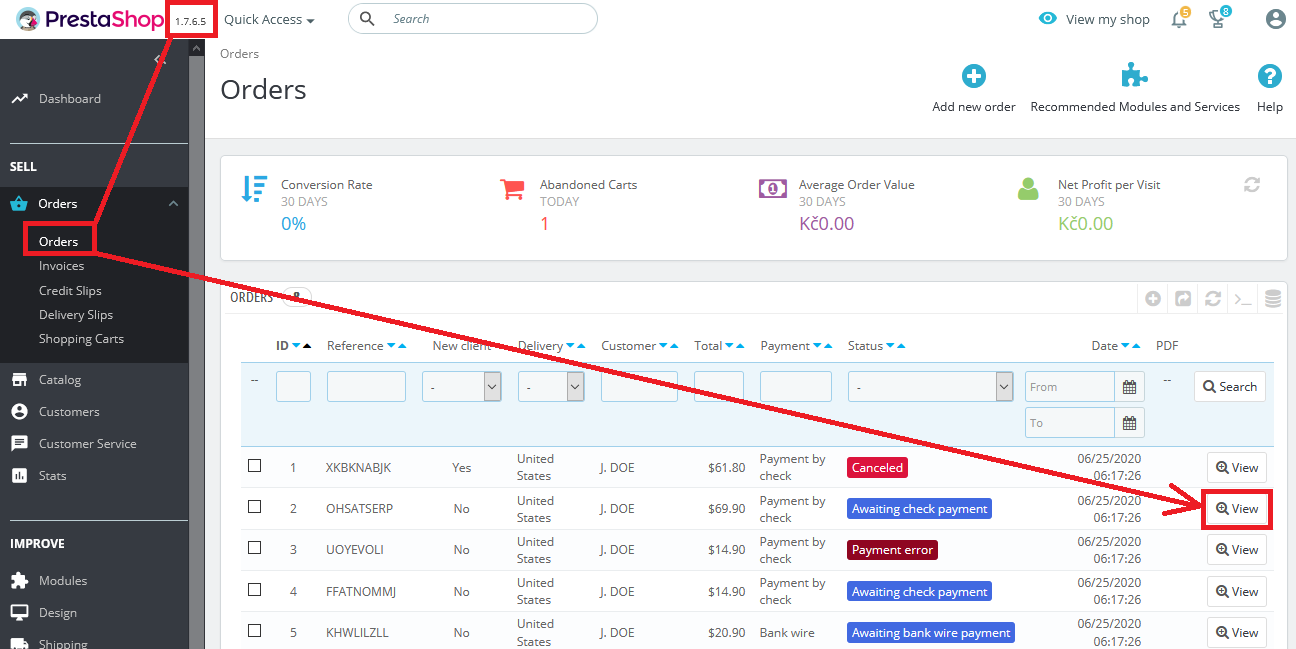The width and height of the screenshot is (1296, 649).
Task: Open the notifications bell icon
Action: [x=1179, y=19]
